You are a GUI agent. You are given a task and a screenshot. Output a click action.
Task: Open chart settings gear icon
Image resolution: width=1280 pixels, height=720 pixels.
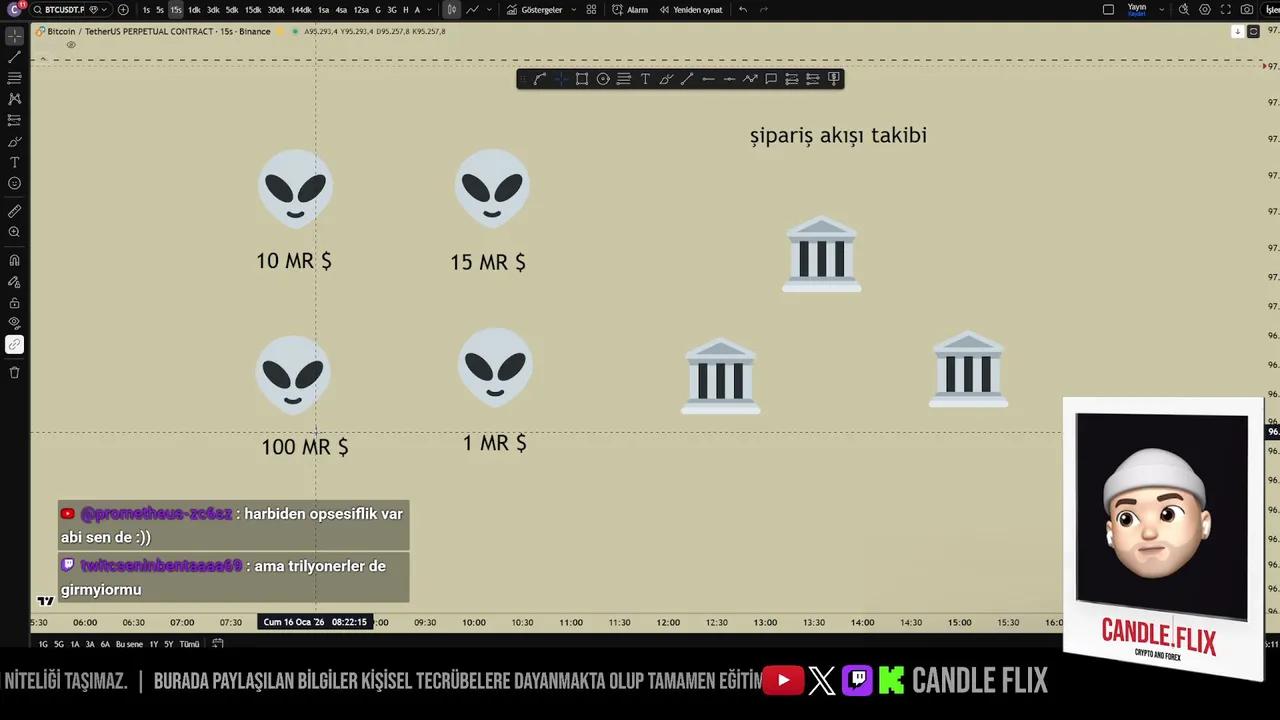click(x=1205, y=10)
